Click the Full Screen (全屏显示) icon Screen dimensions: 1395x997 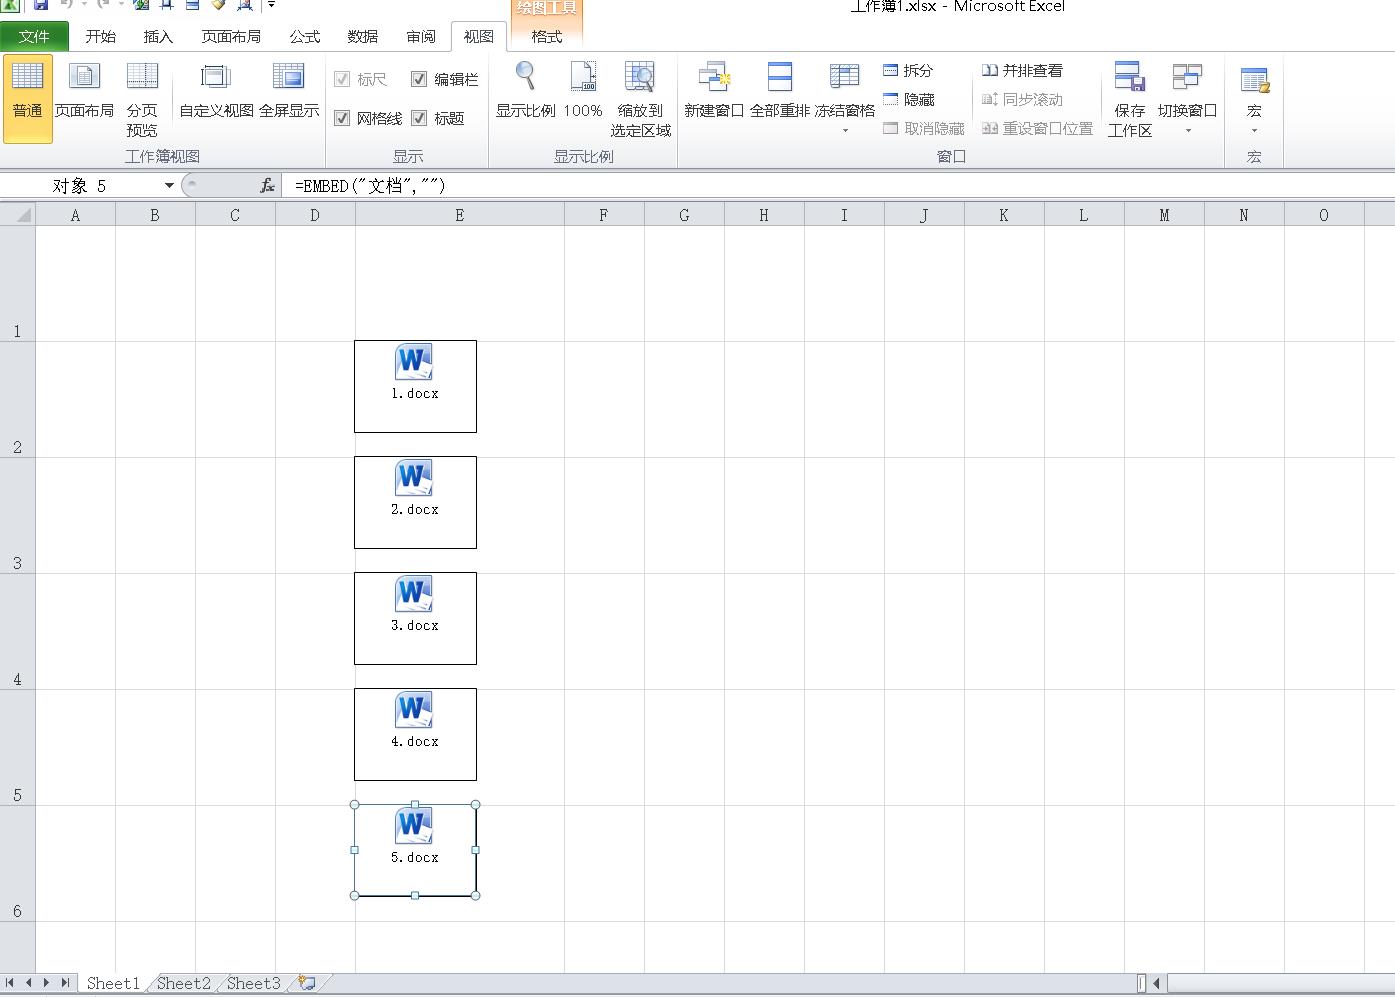tap(288, 78)
